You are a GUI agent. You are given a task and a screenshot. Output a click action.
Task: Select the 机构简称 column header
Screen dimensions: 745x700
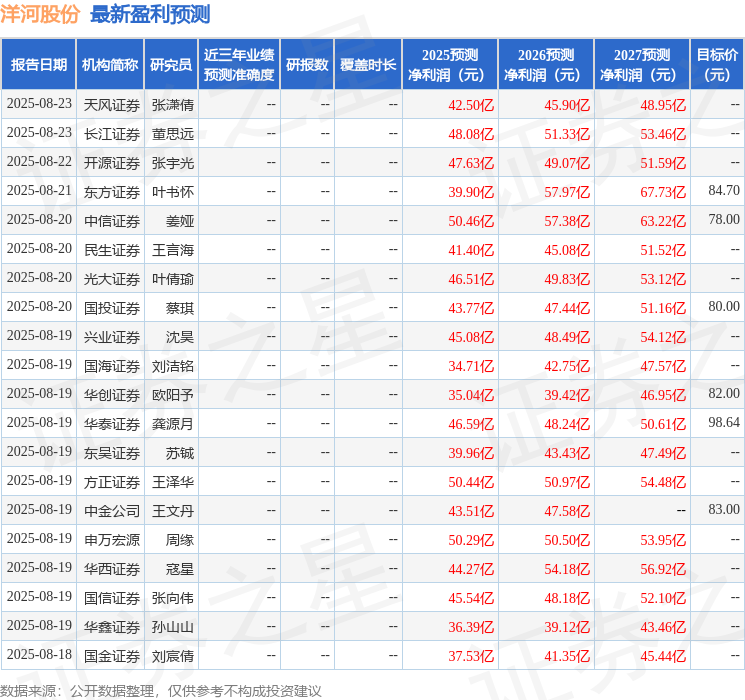coord(110,65)
